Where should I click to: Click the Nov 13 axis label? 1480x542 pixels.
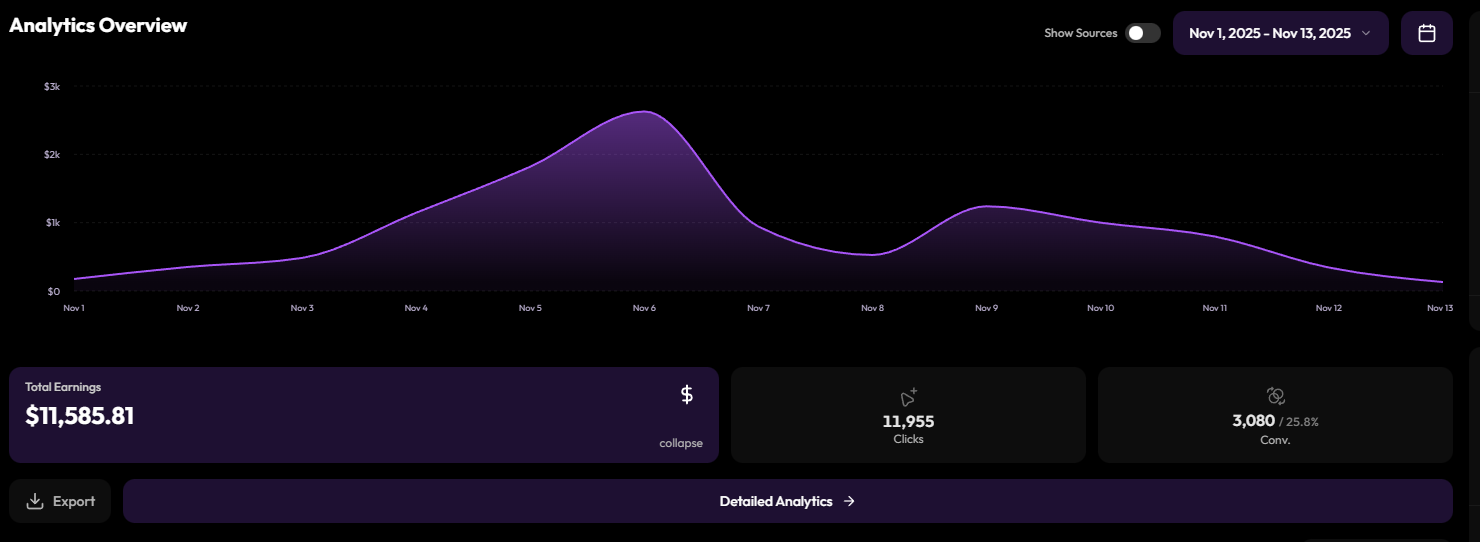tap(1441, 308)
